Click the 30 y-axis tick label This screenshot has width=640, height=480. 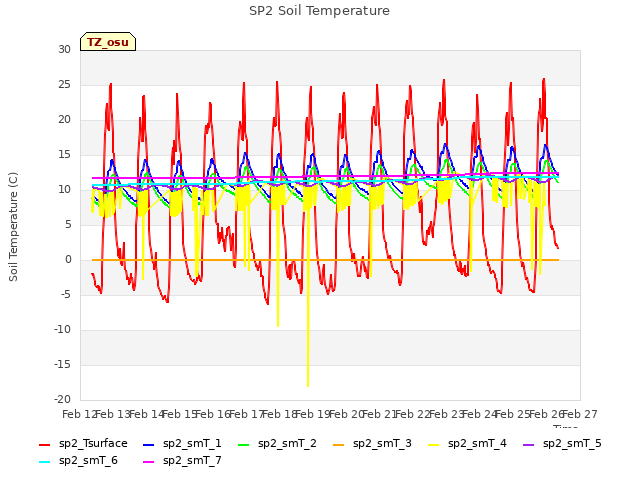pos(64,49)
